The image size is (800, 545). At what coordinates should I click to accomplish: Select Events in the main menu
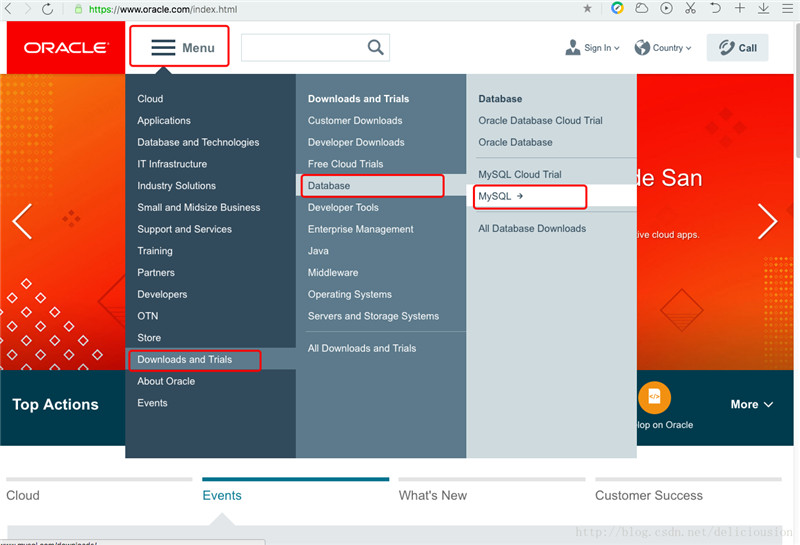[x=152, y=403]
